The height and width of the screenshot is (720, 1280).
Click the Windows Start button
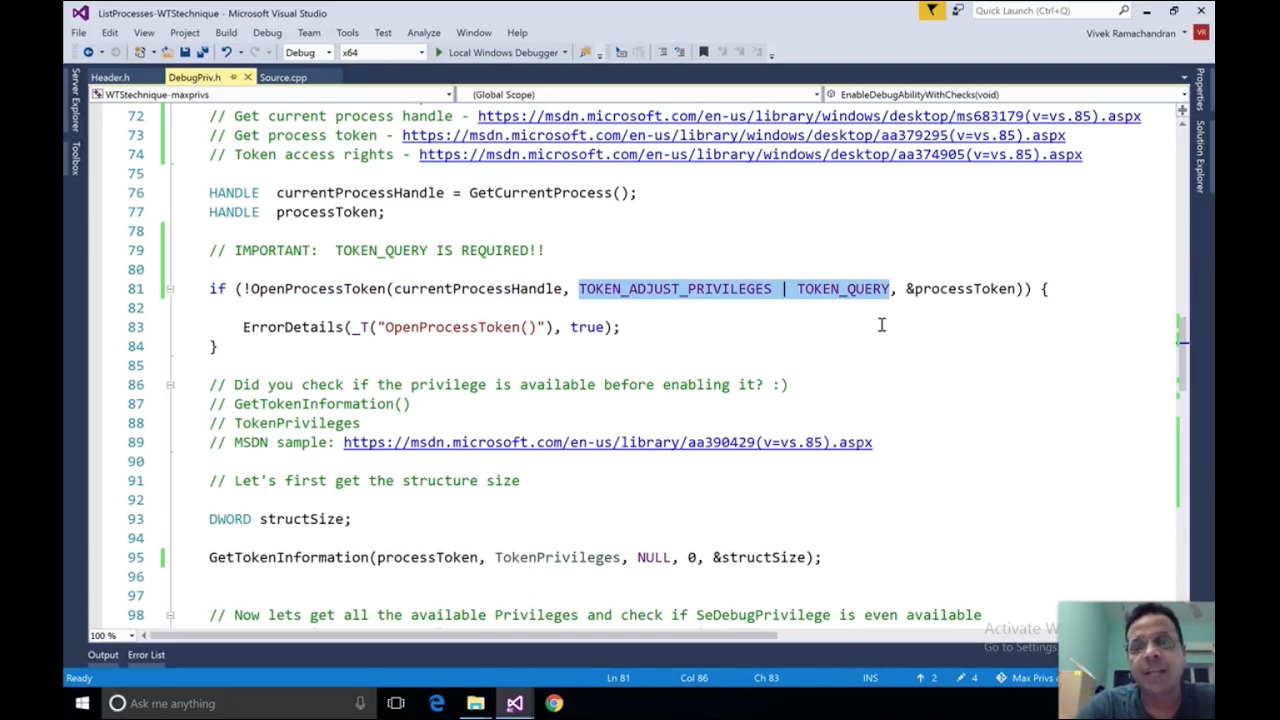pos(82,703)
